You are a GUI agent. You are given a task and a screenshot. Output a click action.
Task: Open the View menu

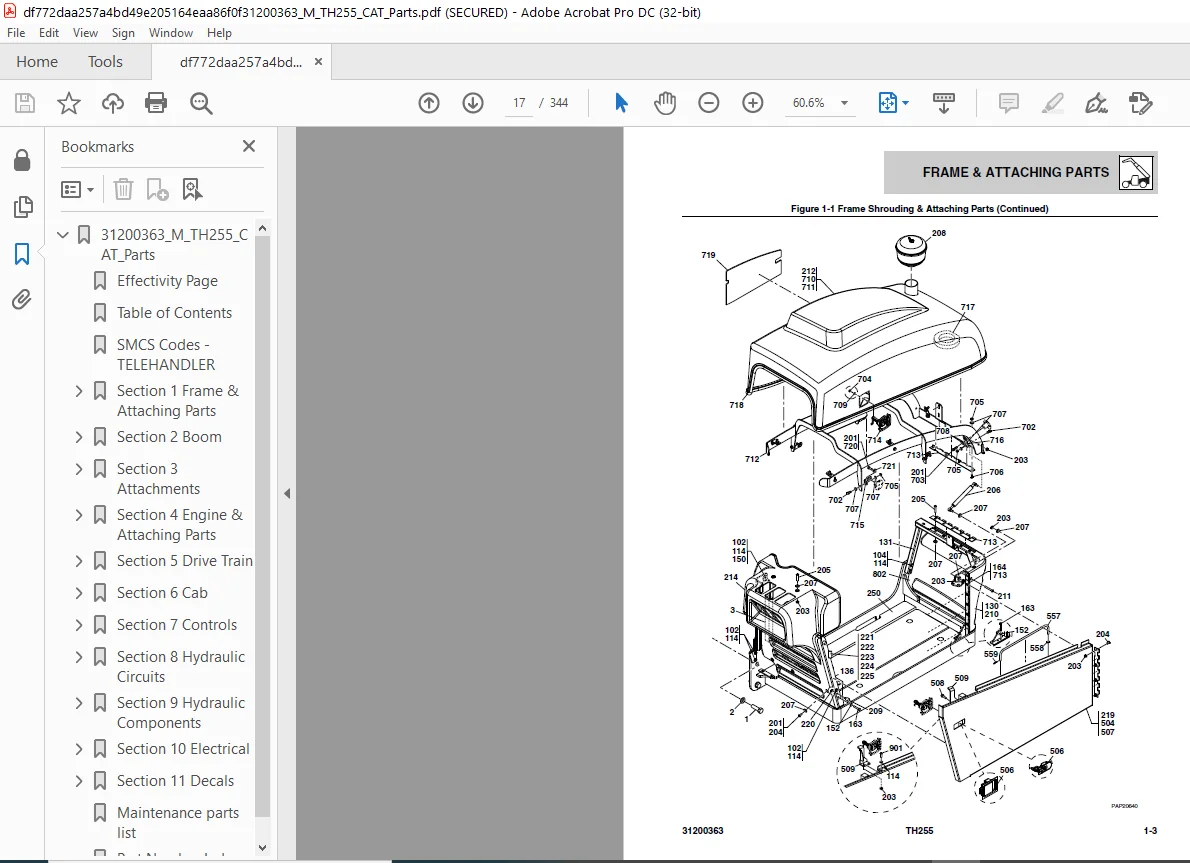click(85, 33)
